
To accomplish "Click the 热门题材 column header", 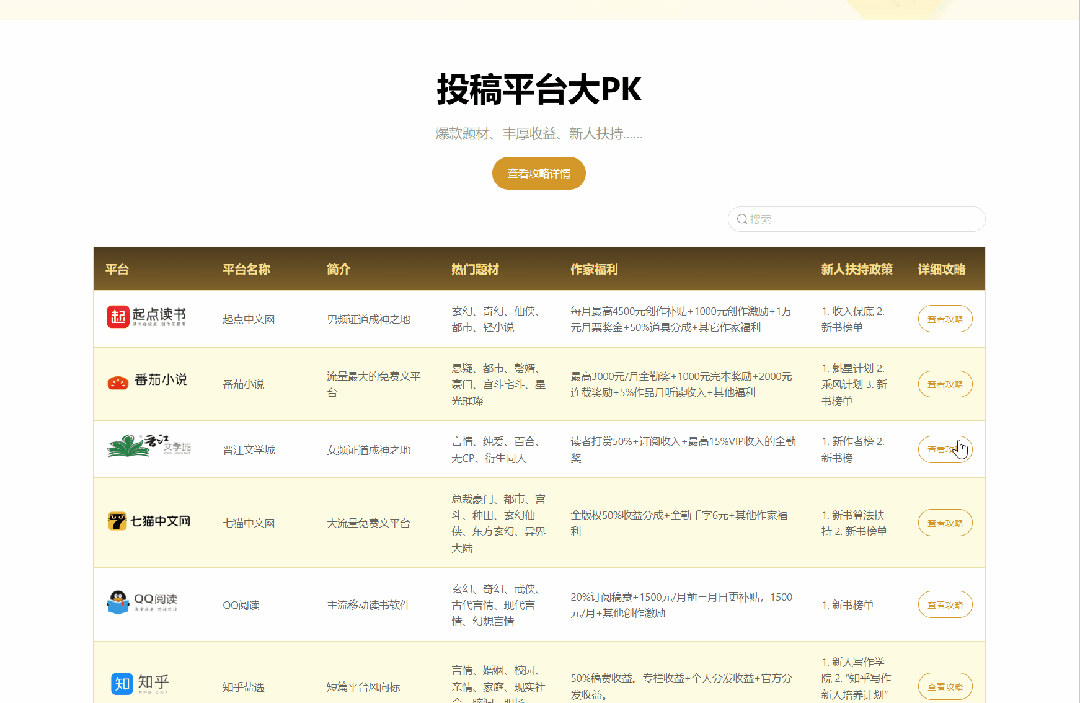I will point(475,269).
